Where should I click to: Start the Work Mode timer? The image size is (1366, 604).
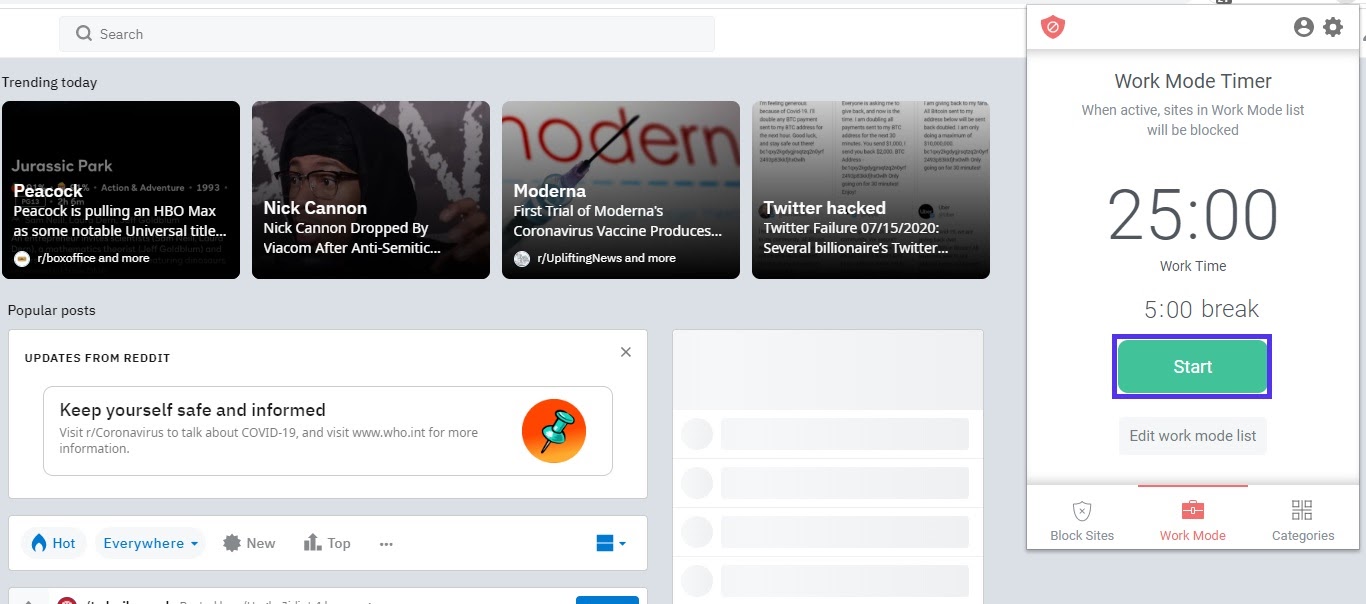(1192, 367)
